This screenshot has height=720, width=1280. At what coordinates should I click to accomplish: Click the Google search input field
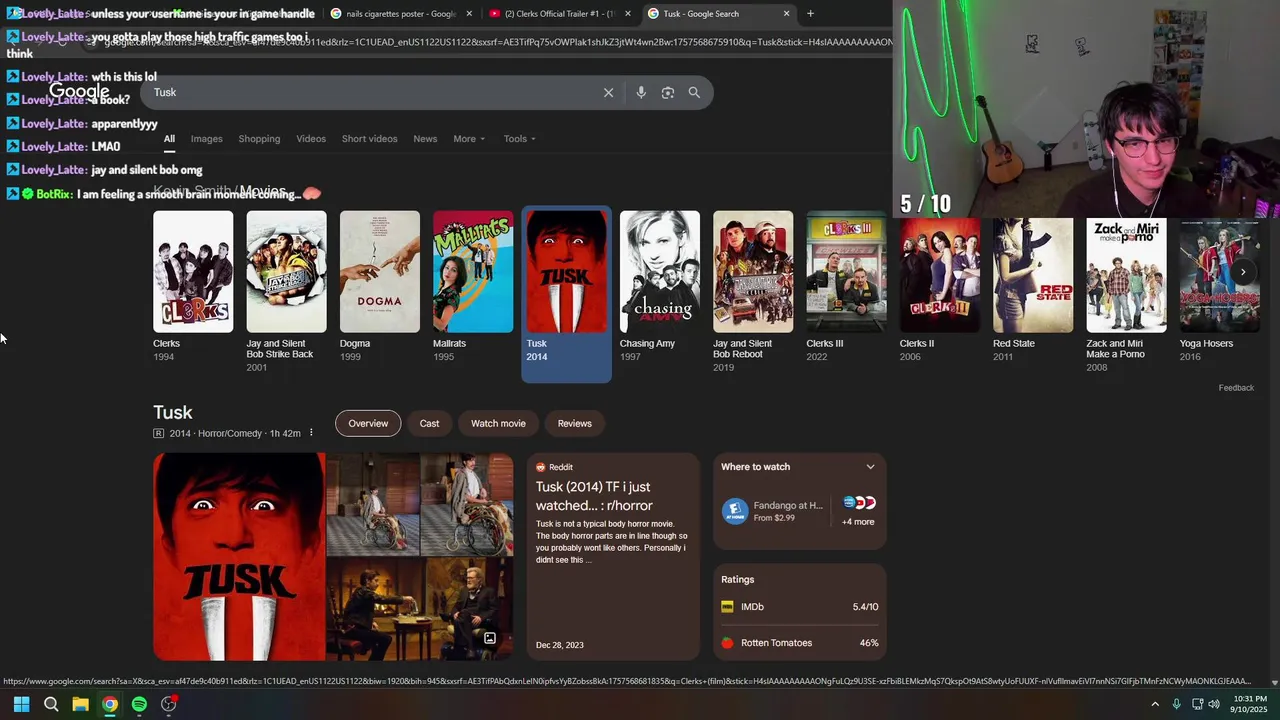pyautogui.click(x=370, y=92)
